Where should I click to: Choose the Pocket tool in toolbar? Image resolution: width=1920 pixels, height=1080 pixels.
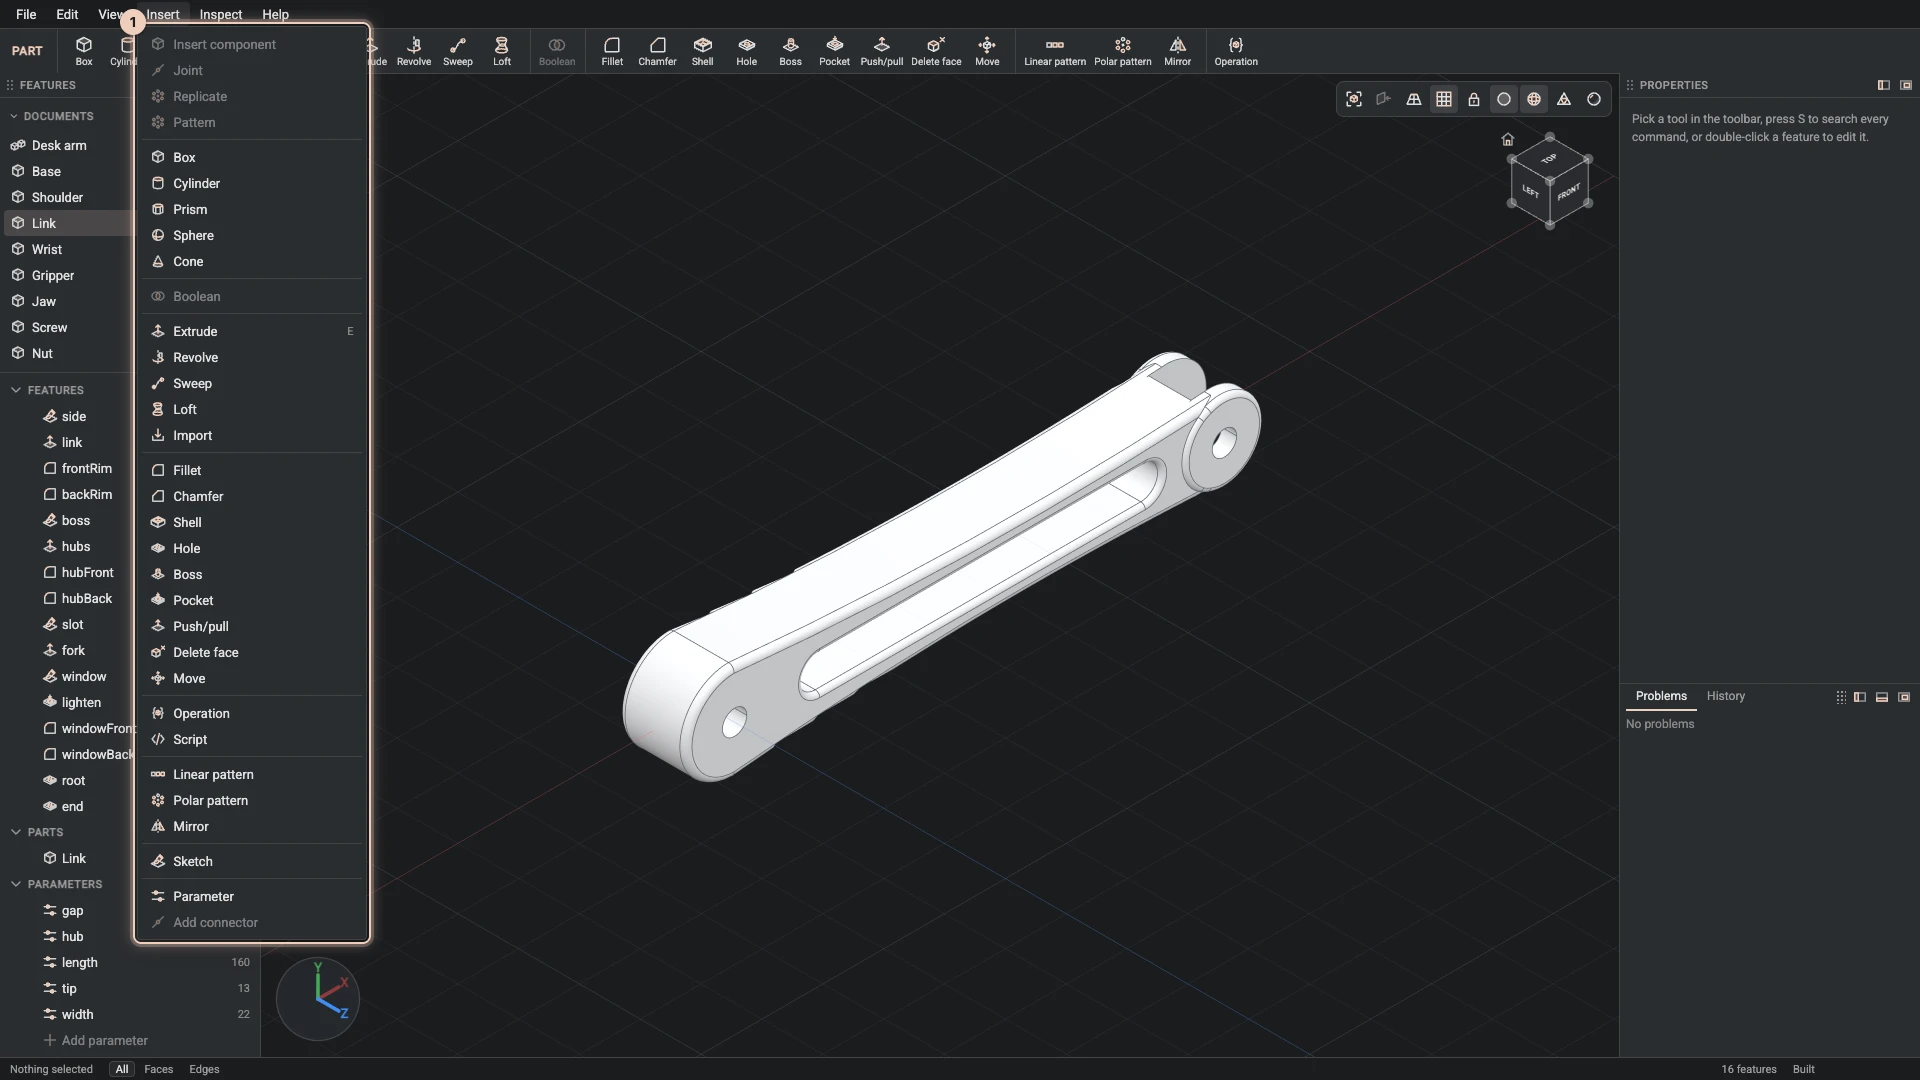[834, 51]
